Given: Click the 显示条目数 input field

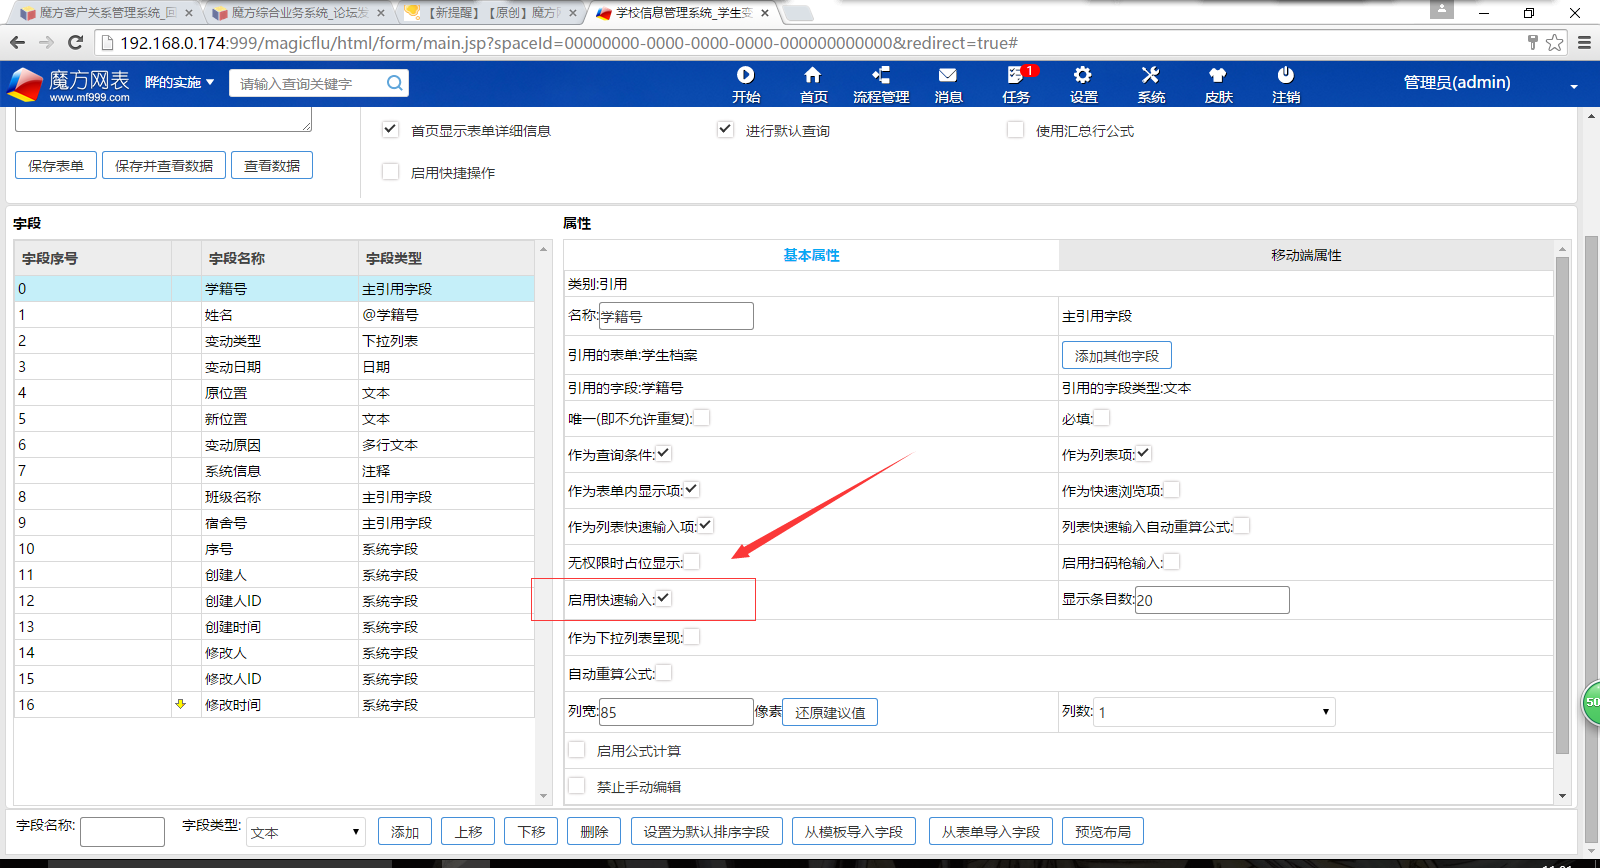Looking at the screenshot, I should 1212,600.
